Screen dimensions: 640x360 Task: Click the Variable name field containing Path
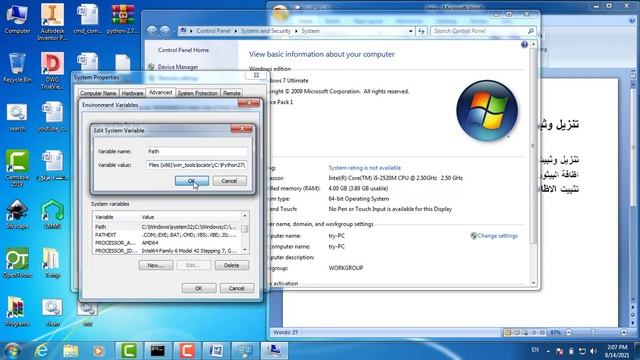196,151
